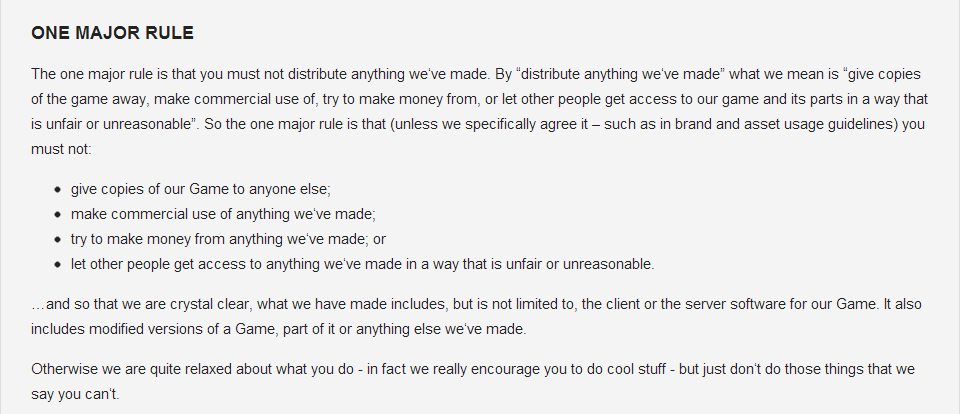Click the bullet about giving copies of Game
Viewport: 972px width, 414px height.
pos(201,189)
